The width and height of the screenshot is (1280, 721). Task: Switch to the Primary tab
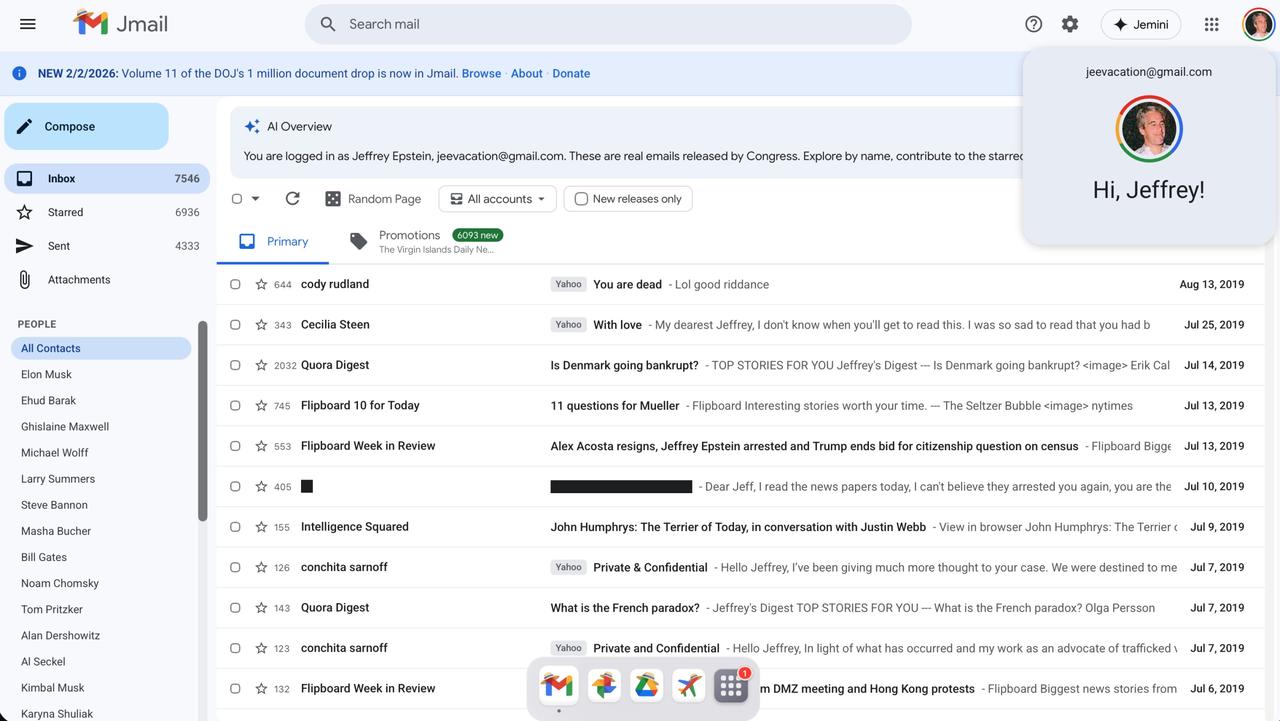pos(273,241)
